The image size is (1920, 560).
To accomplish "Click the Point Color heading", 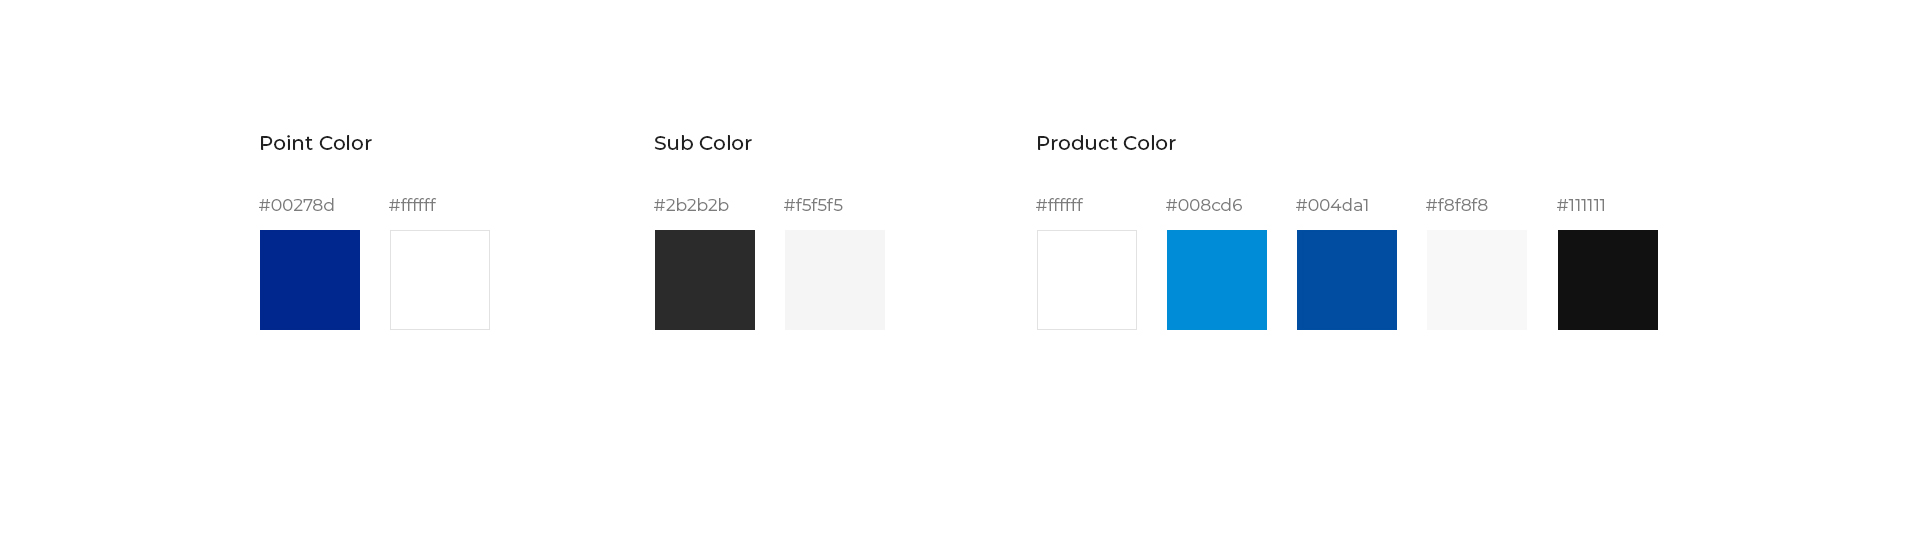I will pyautogui.click(x=315, y=143).
